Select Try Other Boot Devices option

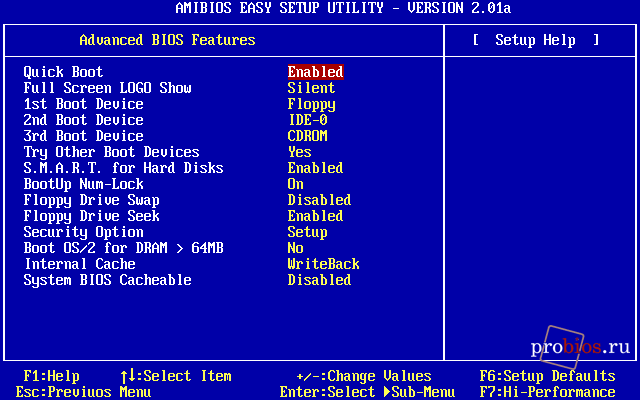pyautogui.click(x=111, y=152)
